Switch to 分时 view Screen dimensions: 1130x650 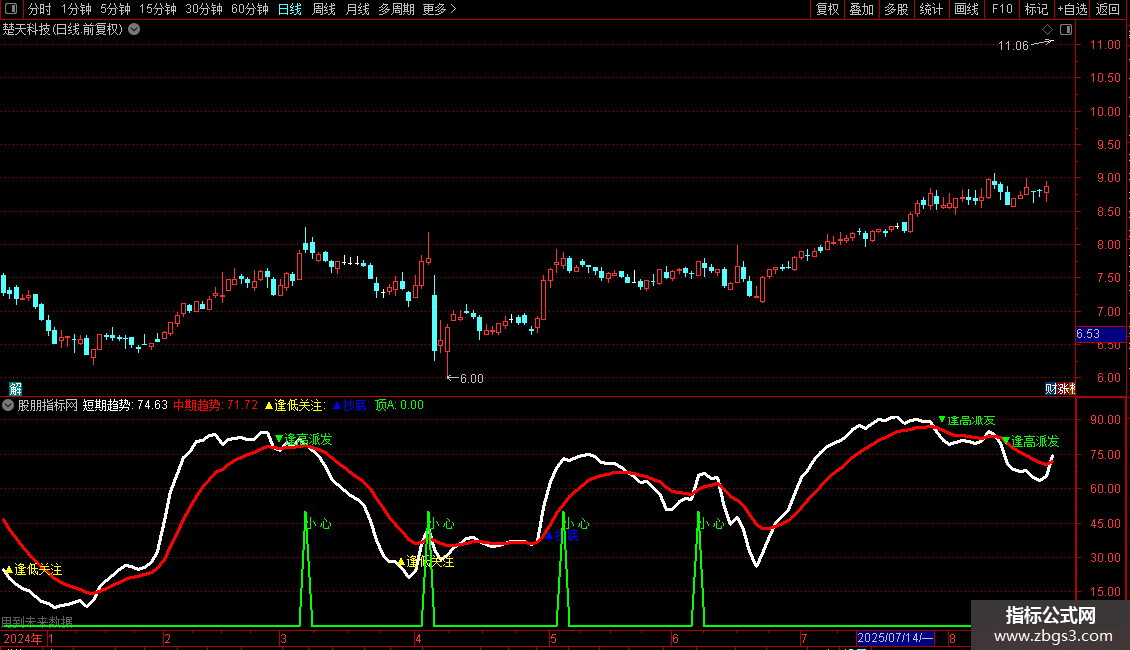pyautogui.click(x=40, y=9)
